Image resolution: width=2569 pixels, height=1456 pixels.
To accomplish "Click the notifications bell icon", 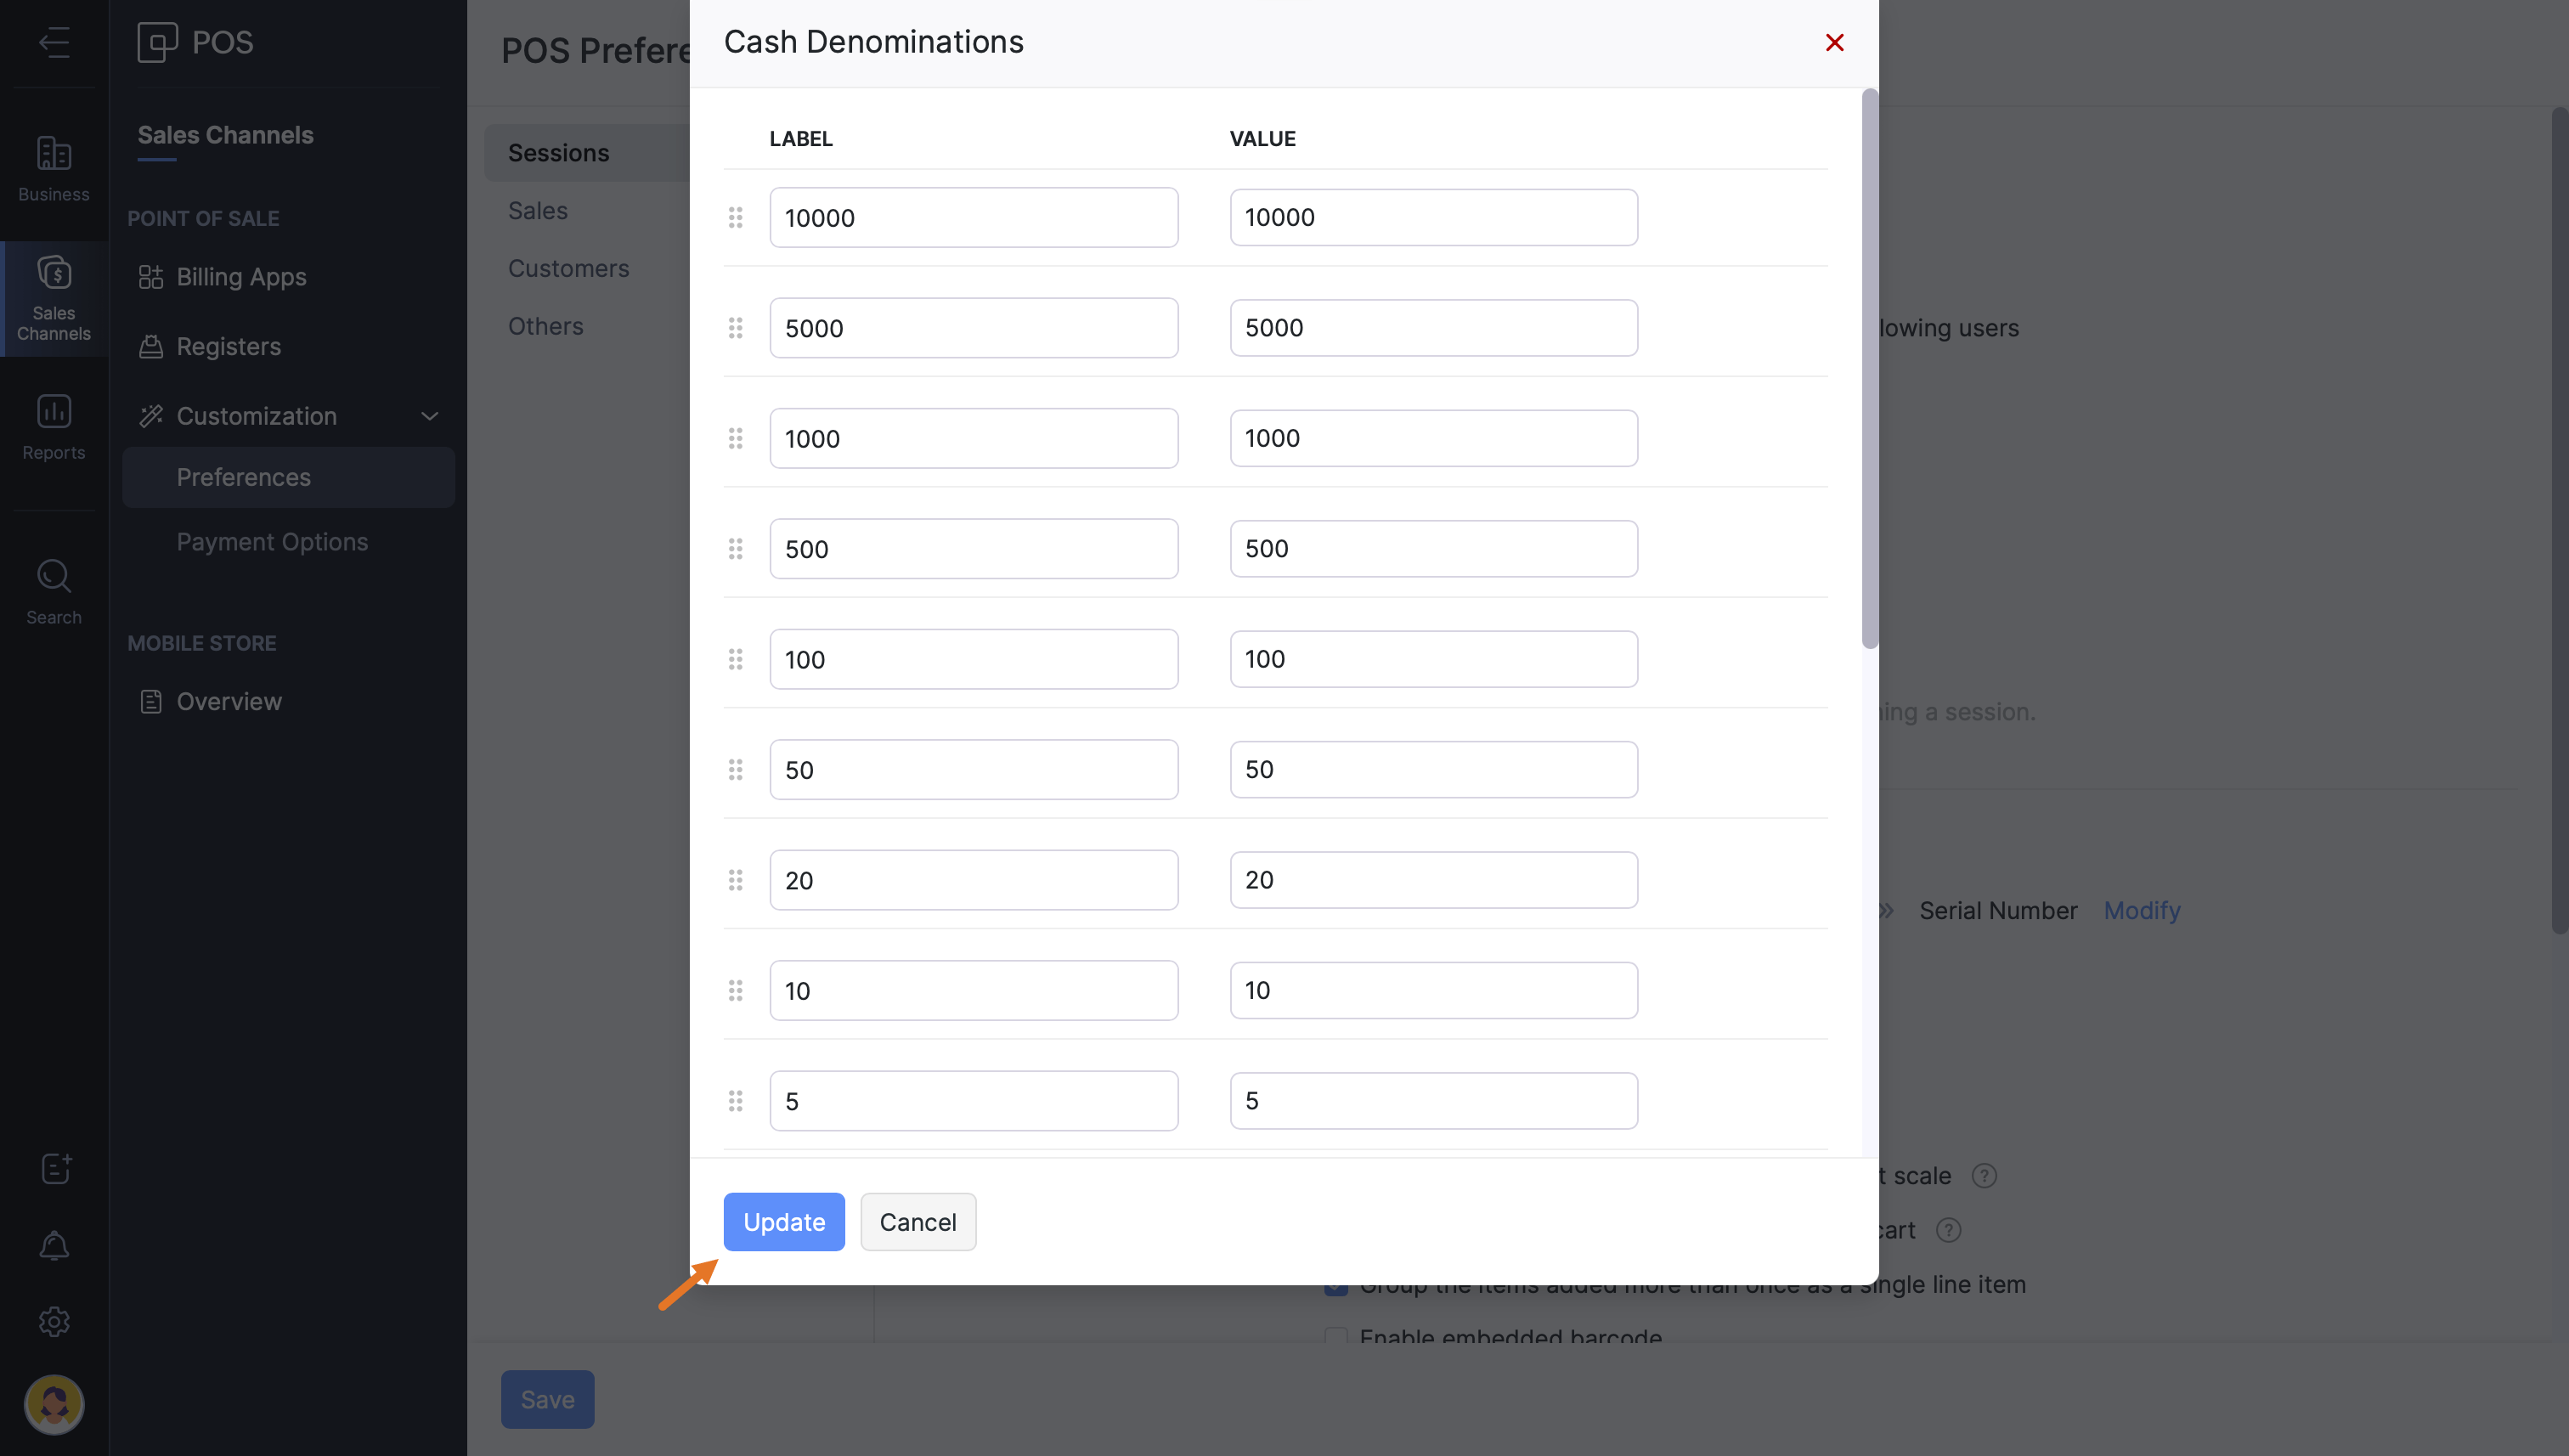I will point(54,1245).
